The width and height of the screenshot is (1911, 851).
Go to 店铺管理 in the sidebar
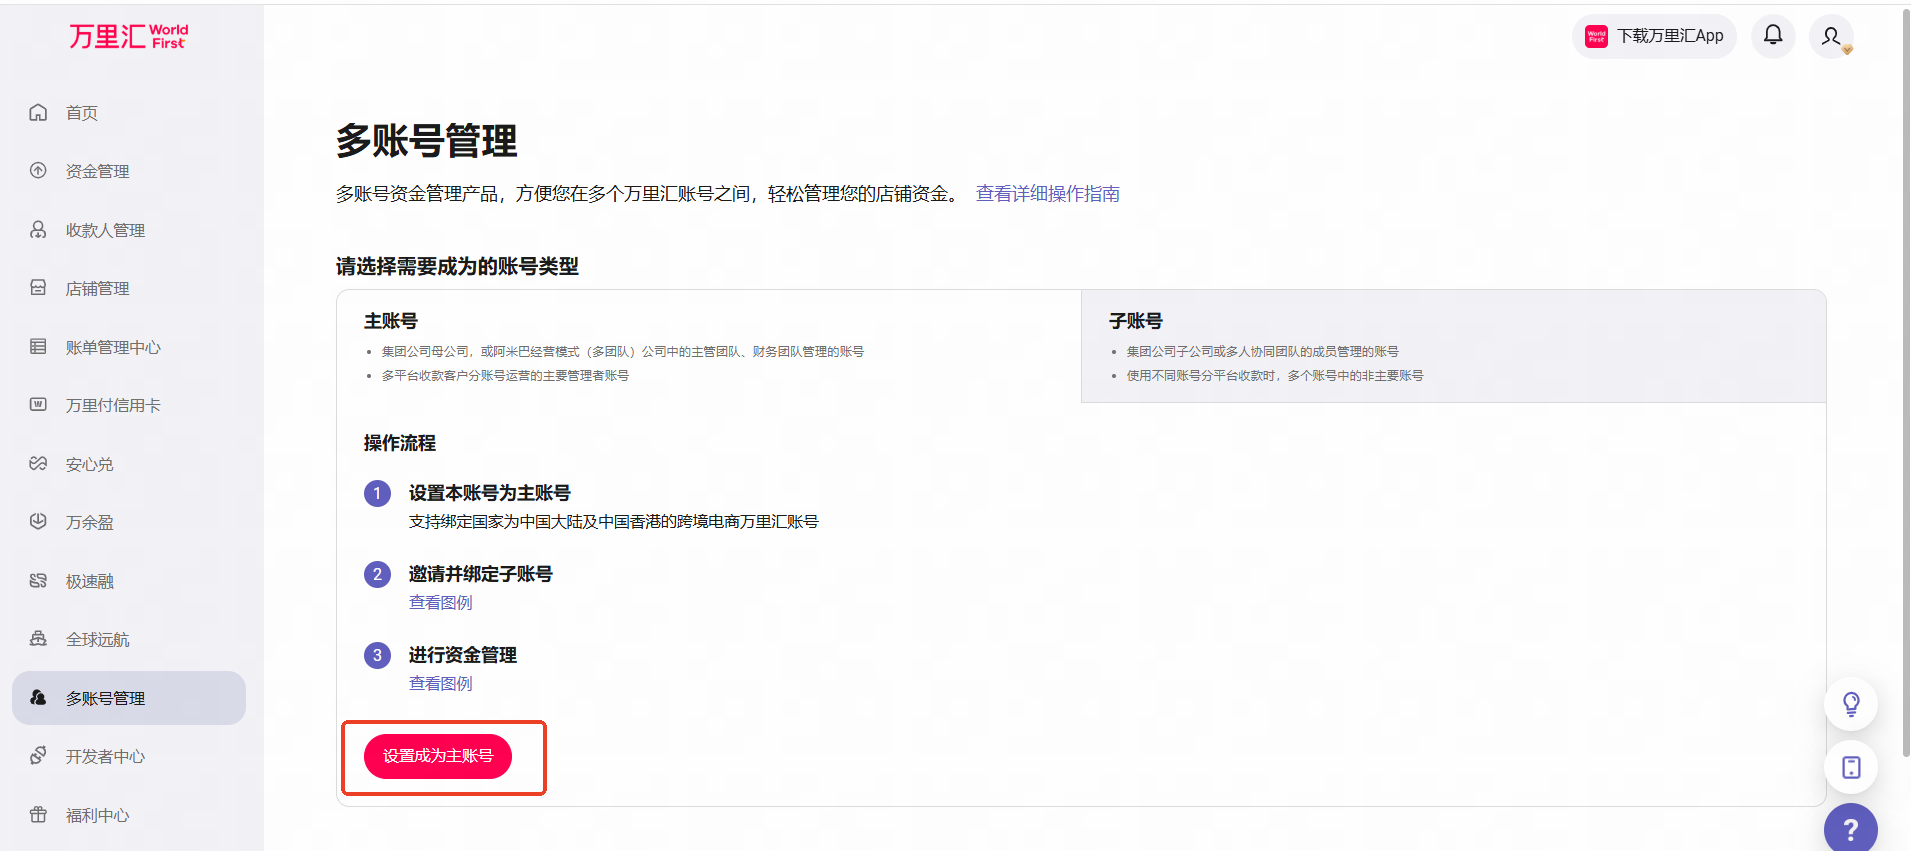(x=97, y=289)
